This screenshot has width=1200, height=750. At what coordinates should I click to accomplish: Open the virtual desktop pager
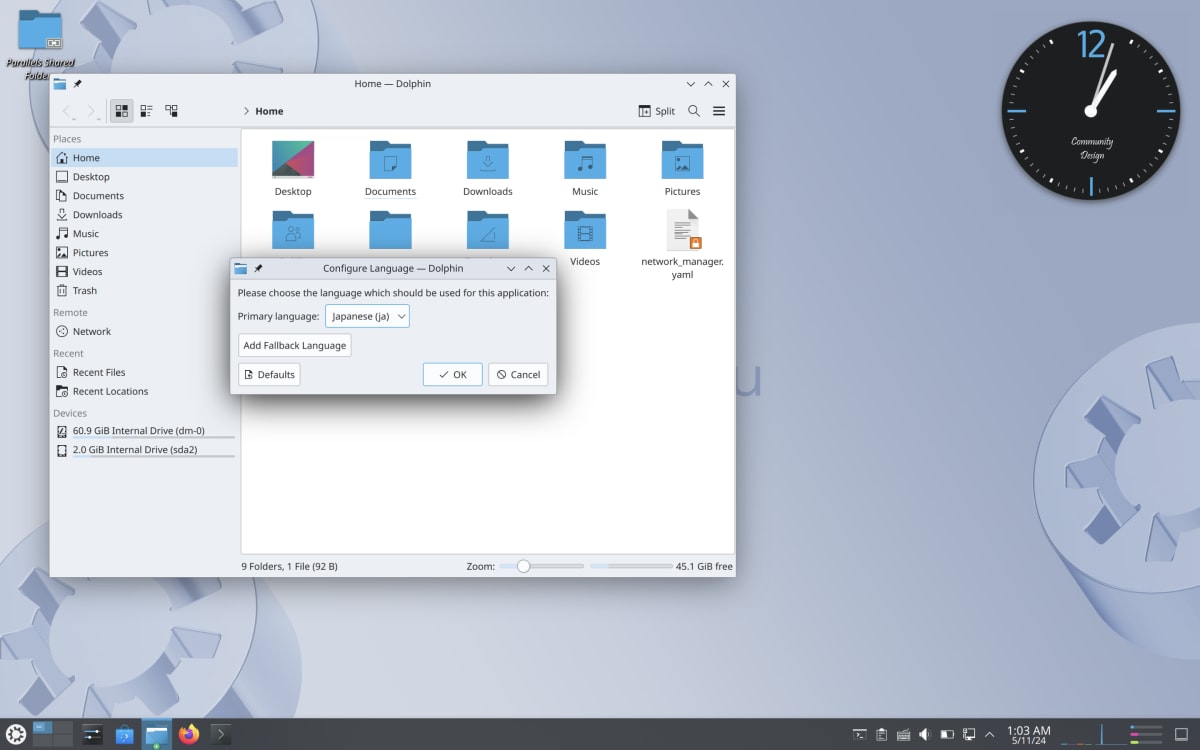point(53,734)
